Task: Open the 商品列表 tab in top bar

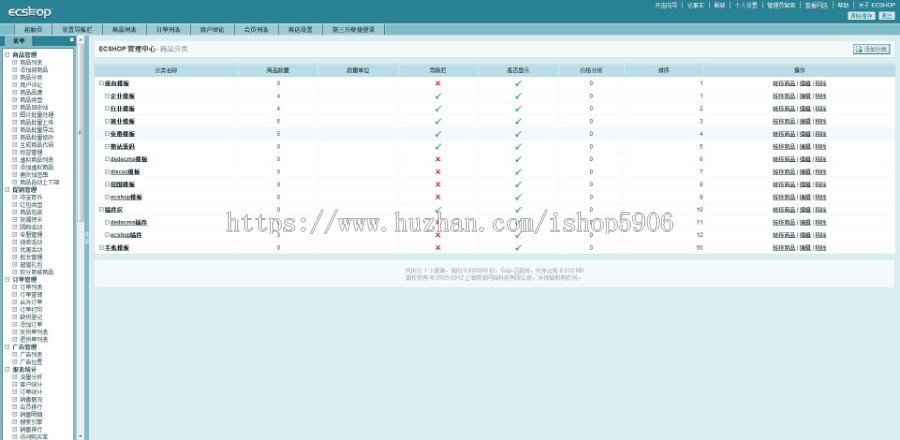Action: click(124, 29)
